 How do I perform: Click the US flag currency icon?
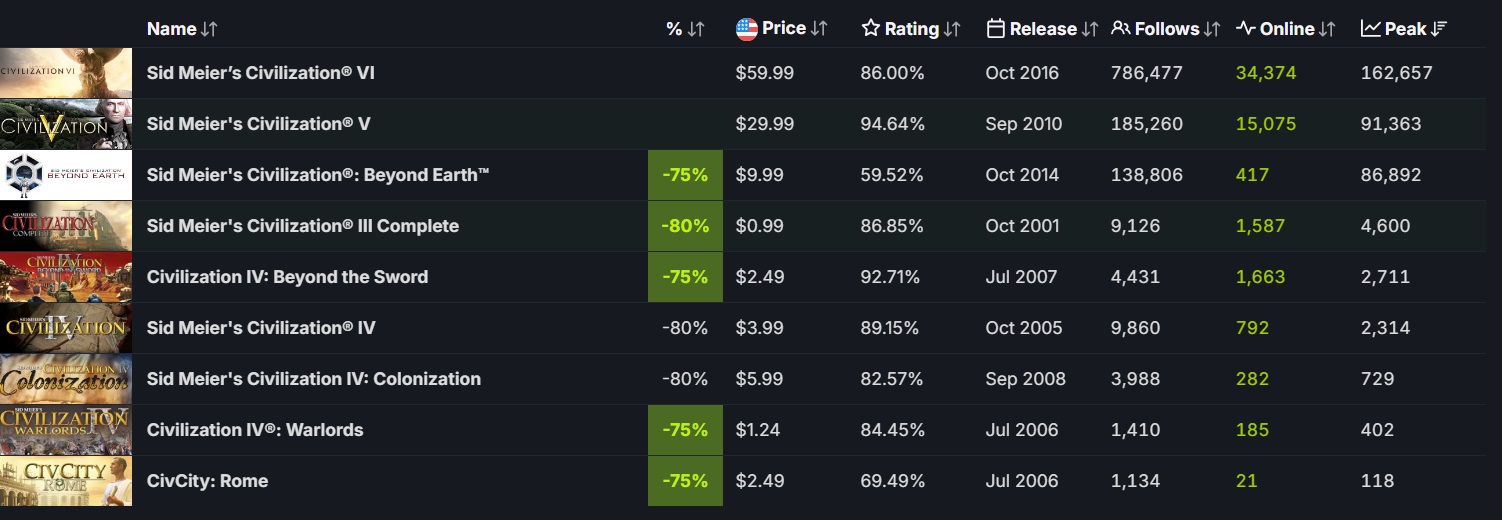[746, 29]
